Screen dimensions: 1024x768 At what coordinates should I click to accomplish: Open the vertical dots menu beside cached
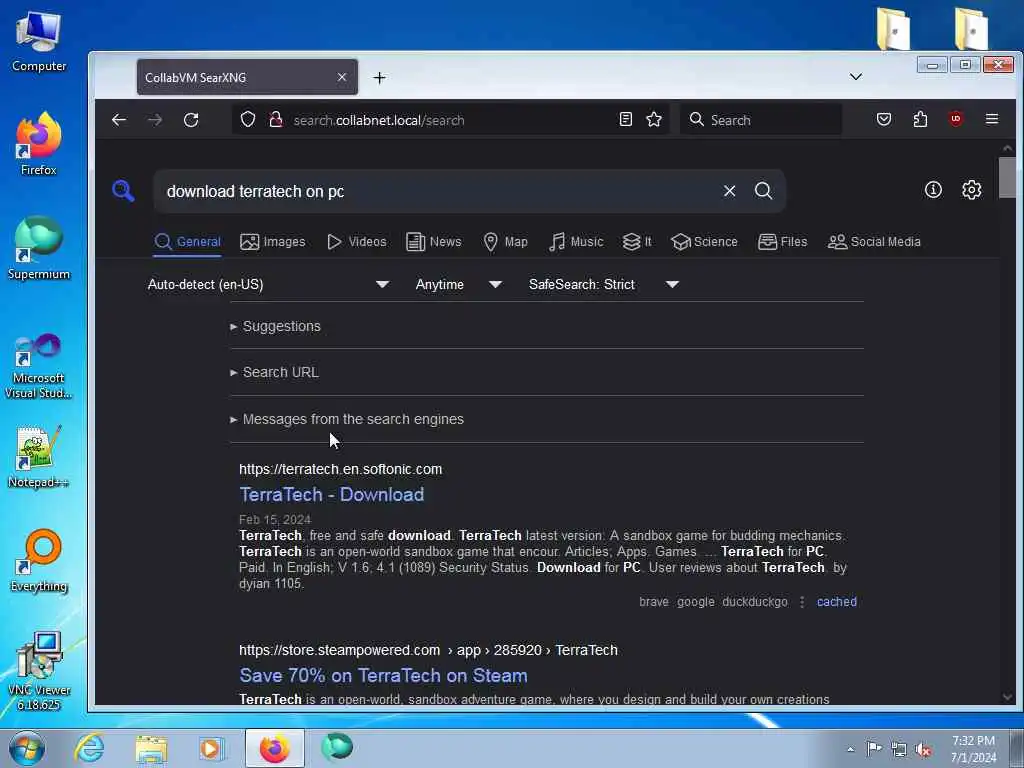click(x=802, y=601)
